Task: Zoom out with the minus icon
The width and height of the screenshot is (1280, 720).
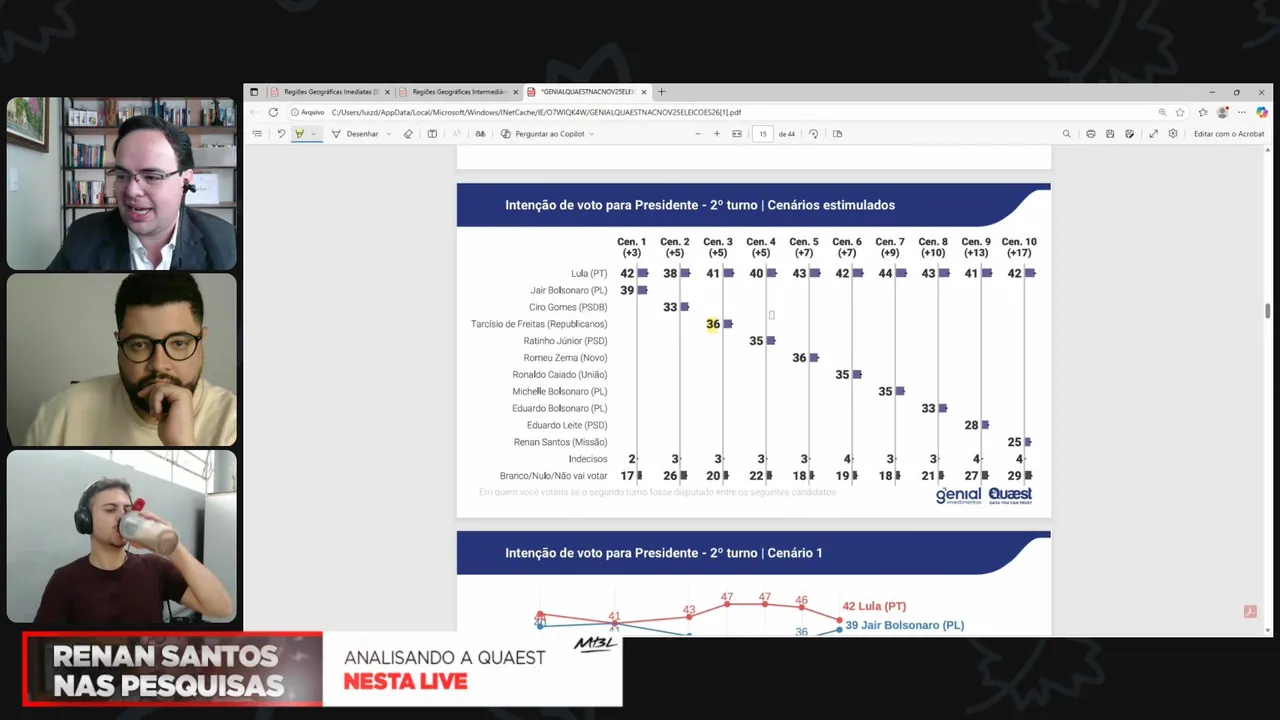Action: (698, 134)
